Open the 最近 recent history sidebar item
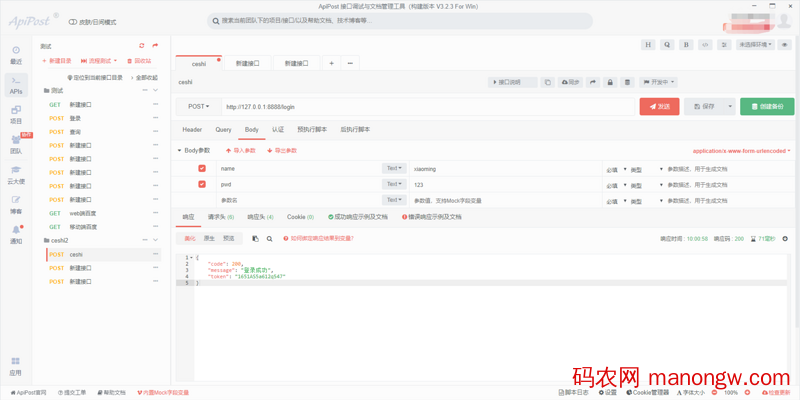800x400 pixels. [16, 55]
